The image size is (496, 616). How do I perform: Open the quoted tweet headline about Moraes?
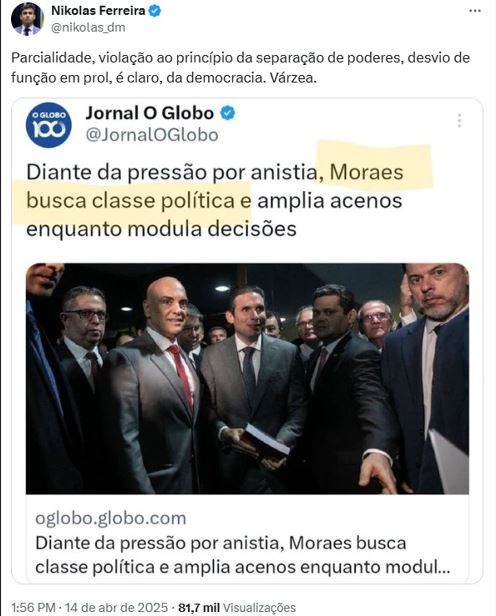click(215, 200)
